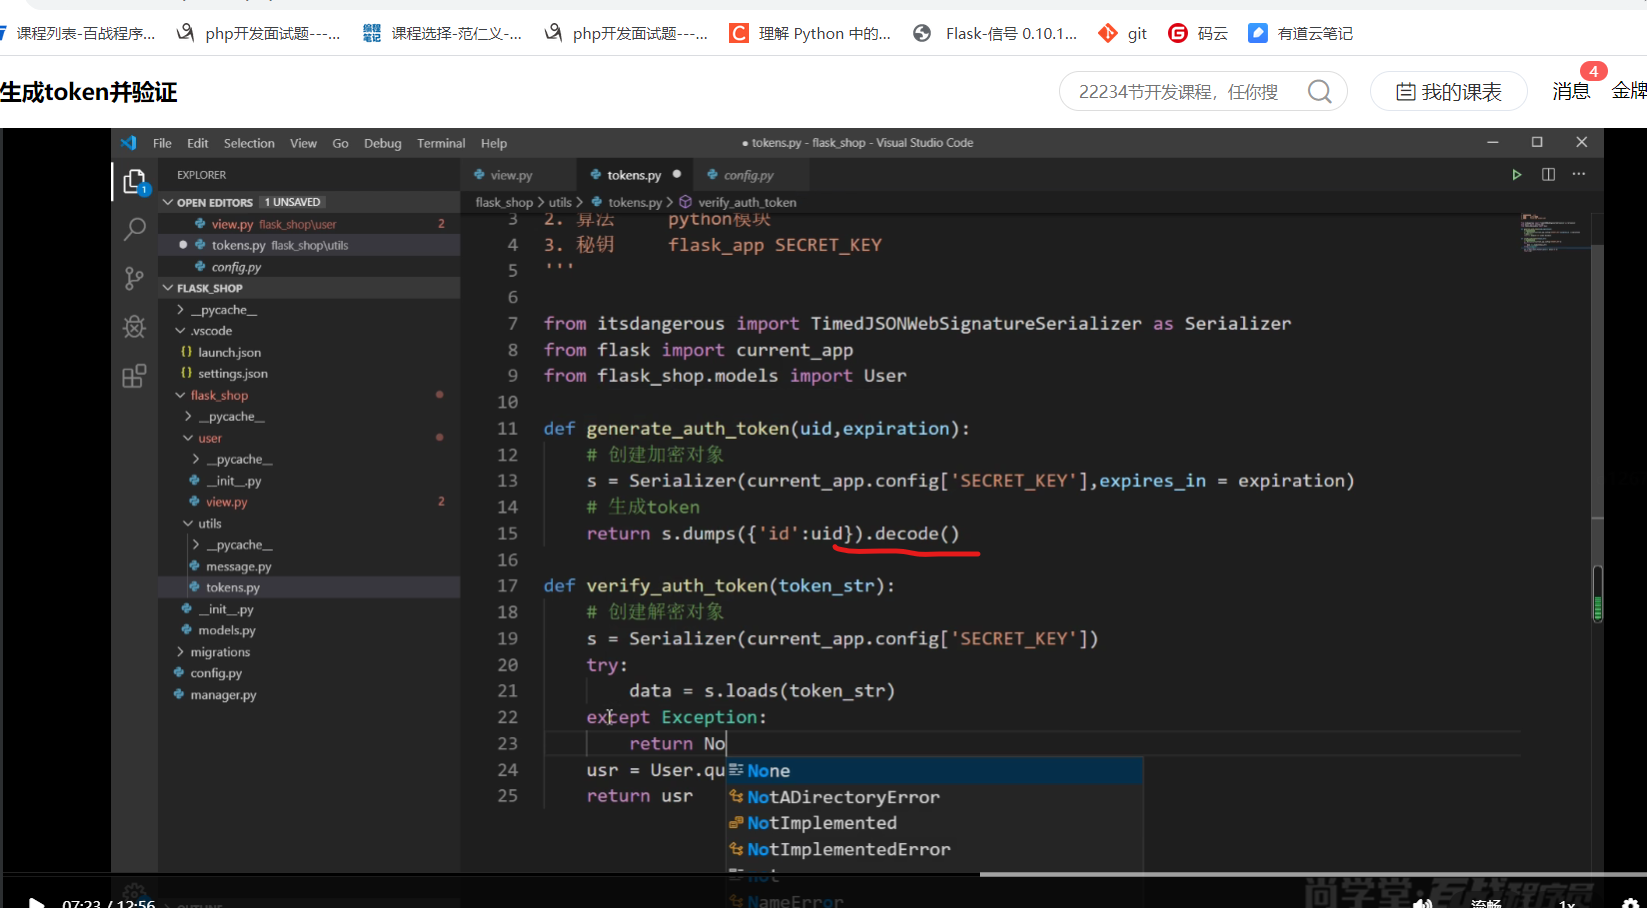The width and height of the screenshot is (1647, 908).
Task: Open the Selection menu
Action: pyautogui.click(x=249, y=143)
